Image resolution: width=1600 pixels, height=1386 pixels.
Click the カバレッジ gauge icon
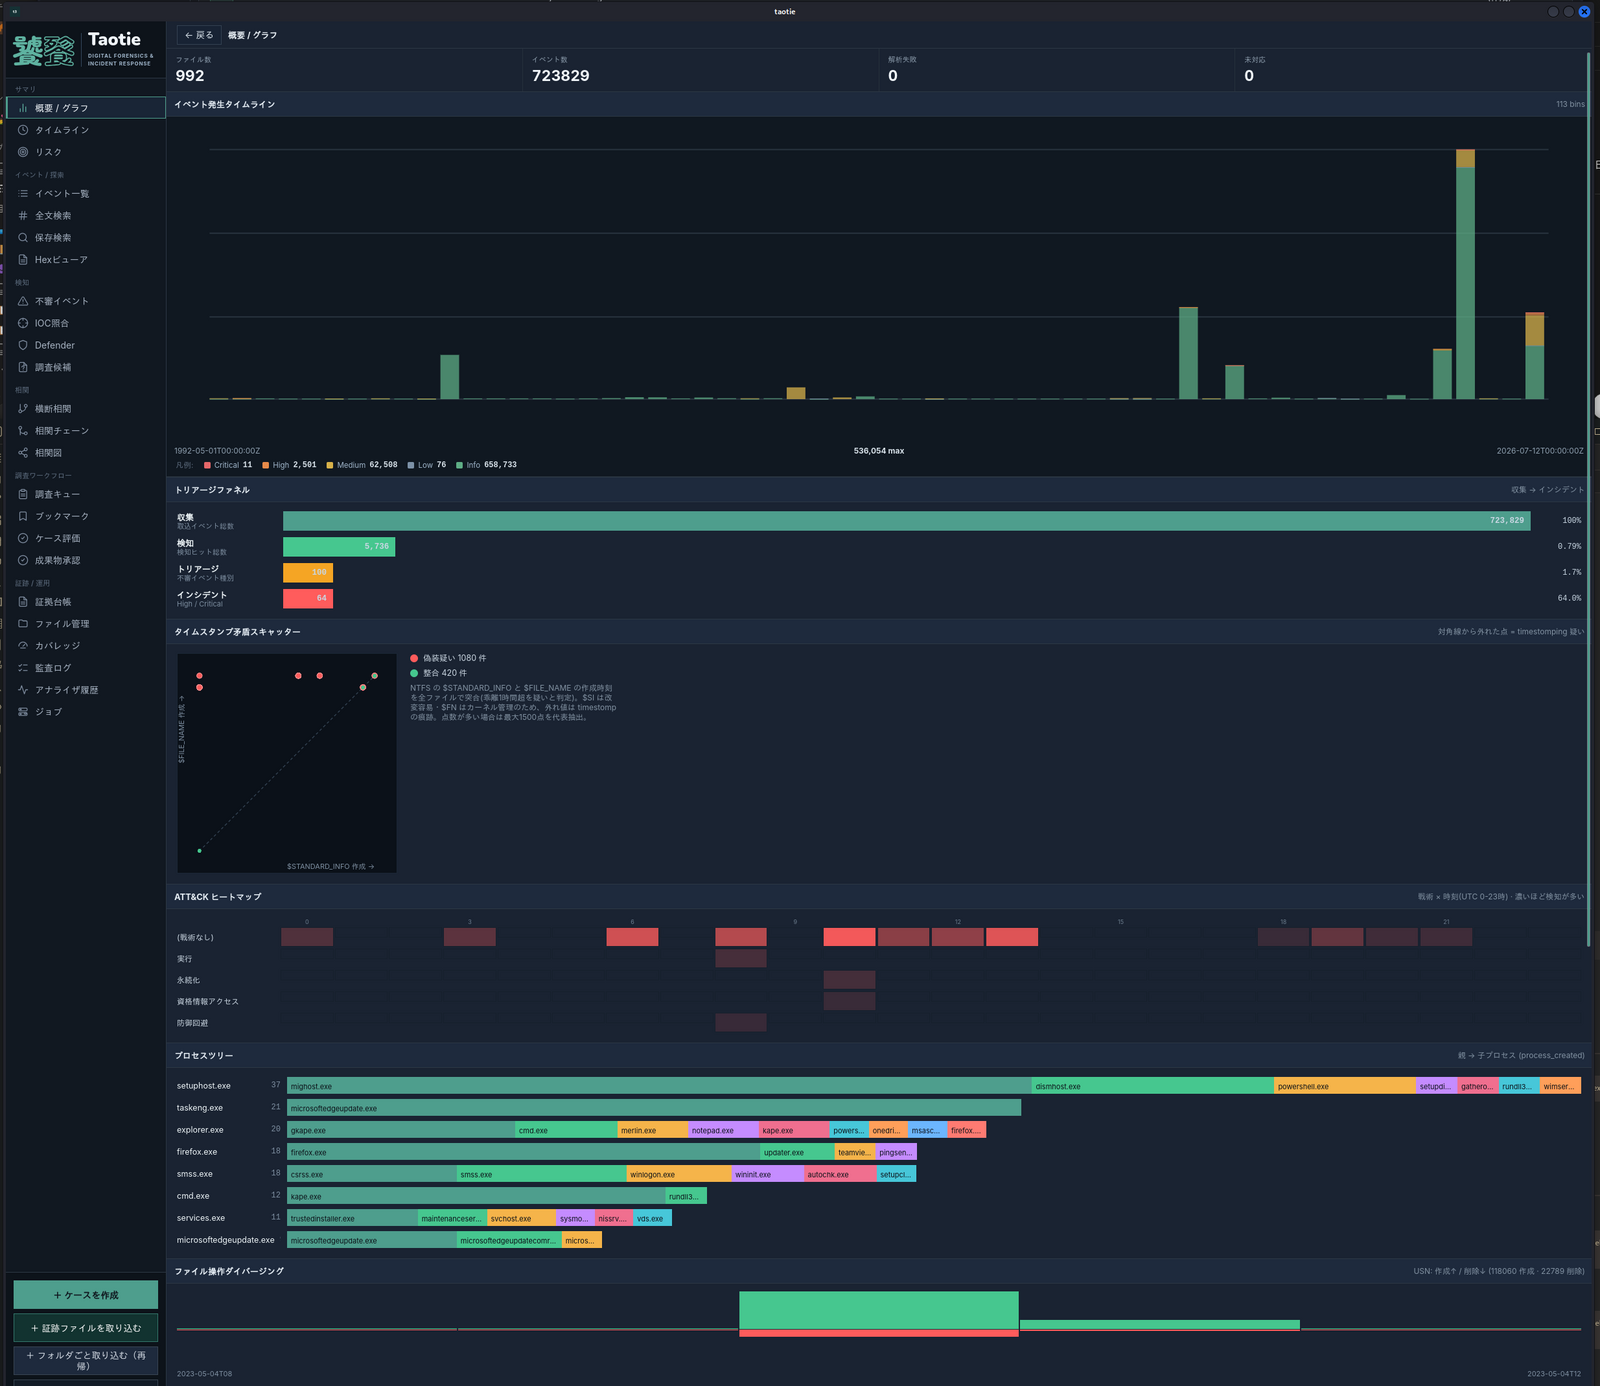tap(23, 645)
